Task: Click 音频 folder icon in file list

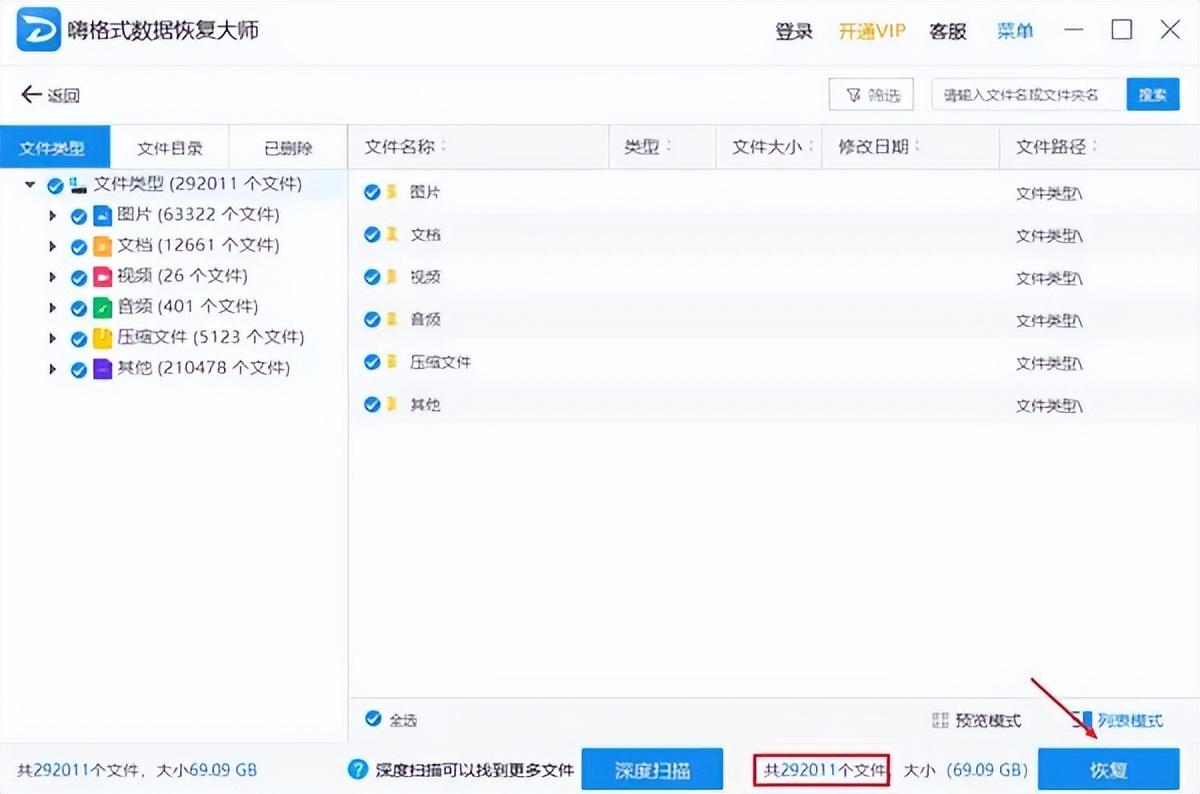Action: point(393,320)
